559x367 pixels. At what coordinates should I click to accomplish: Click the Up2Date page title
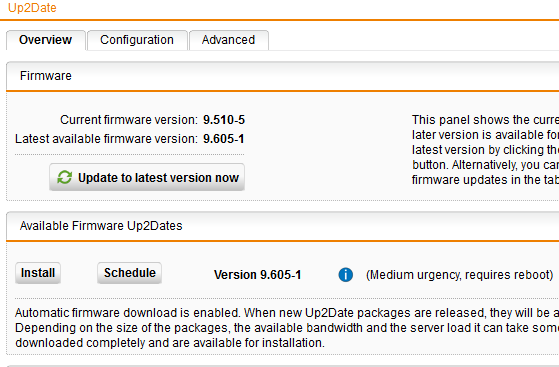point(32,8)
